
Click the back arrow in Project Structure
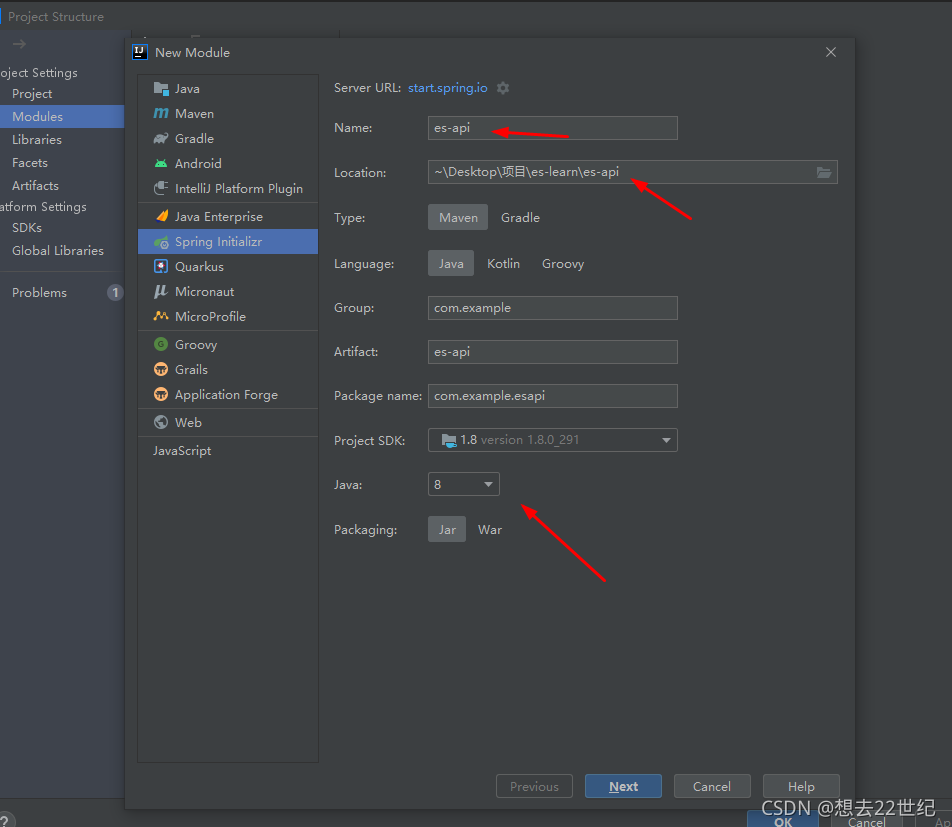click(x=19, y=44)
